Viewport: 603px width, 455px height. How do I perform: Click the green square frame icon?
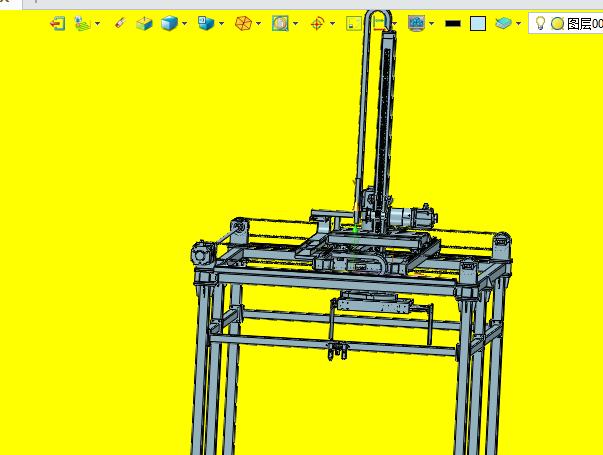[x=354, y=23]
